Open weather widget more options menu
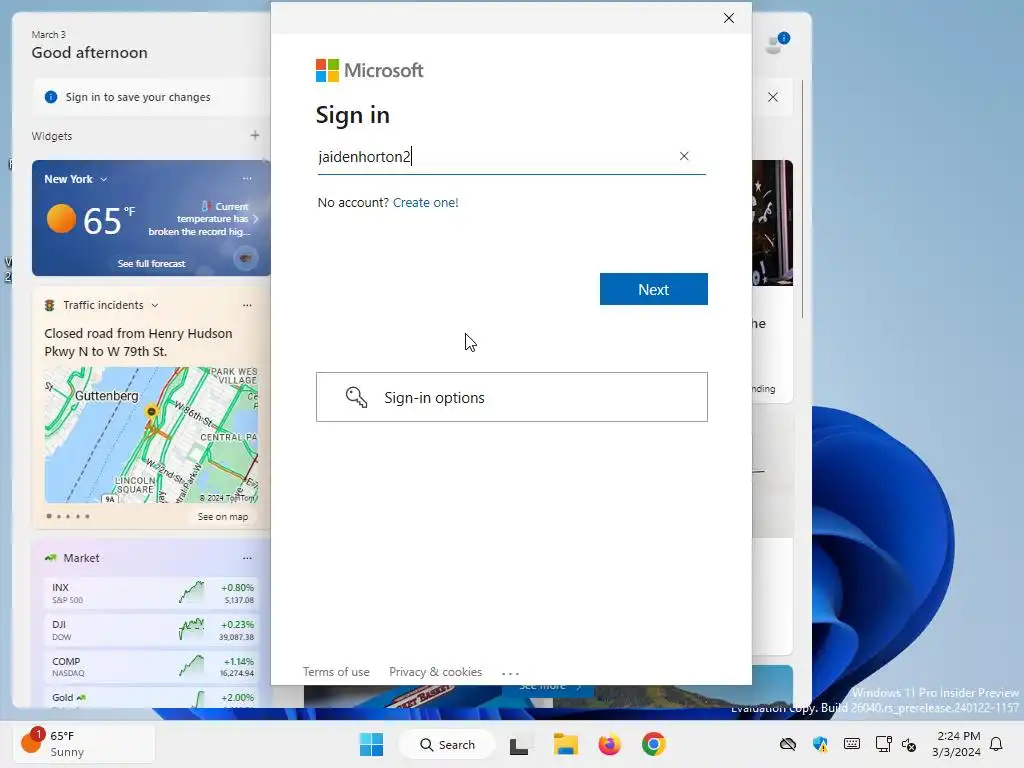Viewport: 1024px width, 768px height. (247, 178)
